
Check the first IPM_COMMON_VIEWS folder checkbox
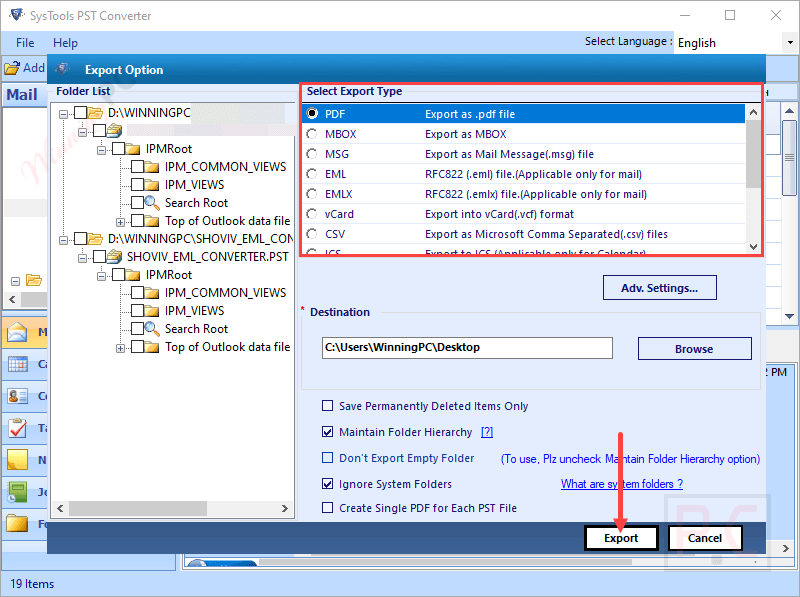click(137, 167)
